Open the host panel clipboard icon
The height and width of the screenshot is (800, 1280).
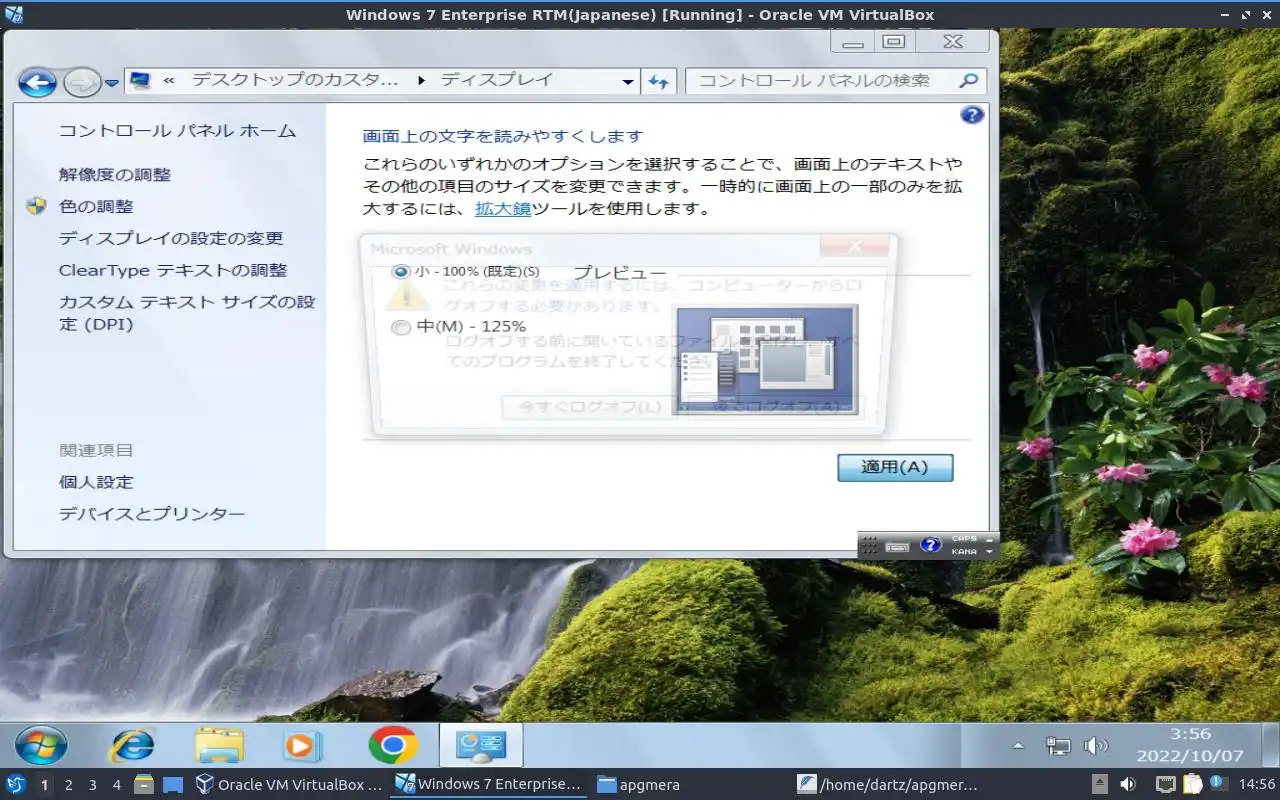coord(1192,785)
